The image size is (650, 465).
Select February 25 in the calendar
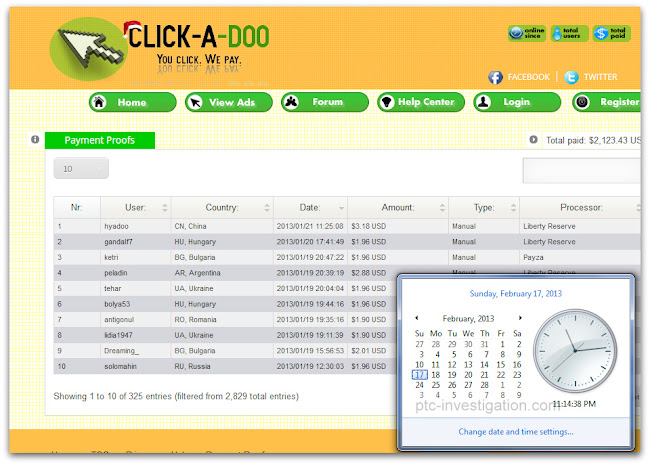(436, 385)
